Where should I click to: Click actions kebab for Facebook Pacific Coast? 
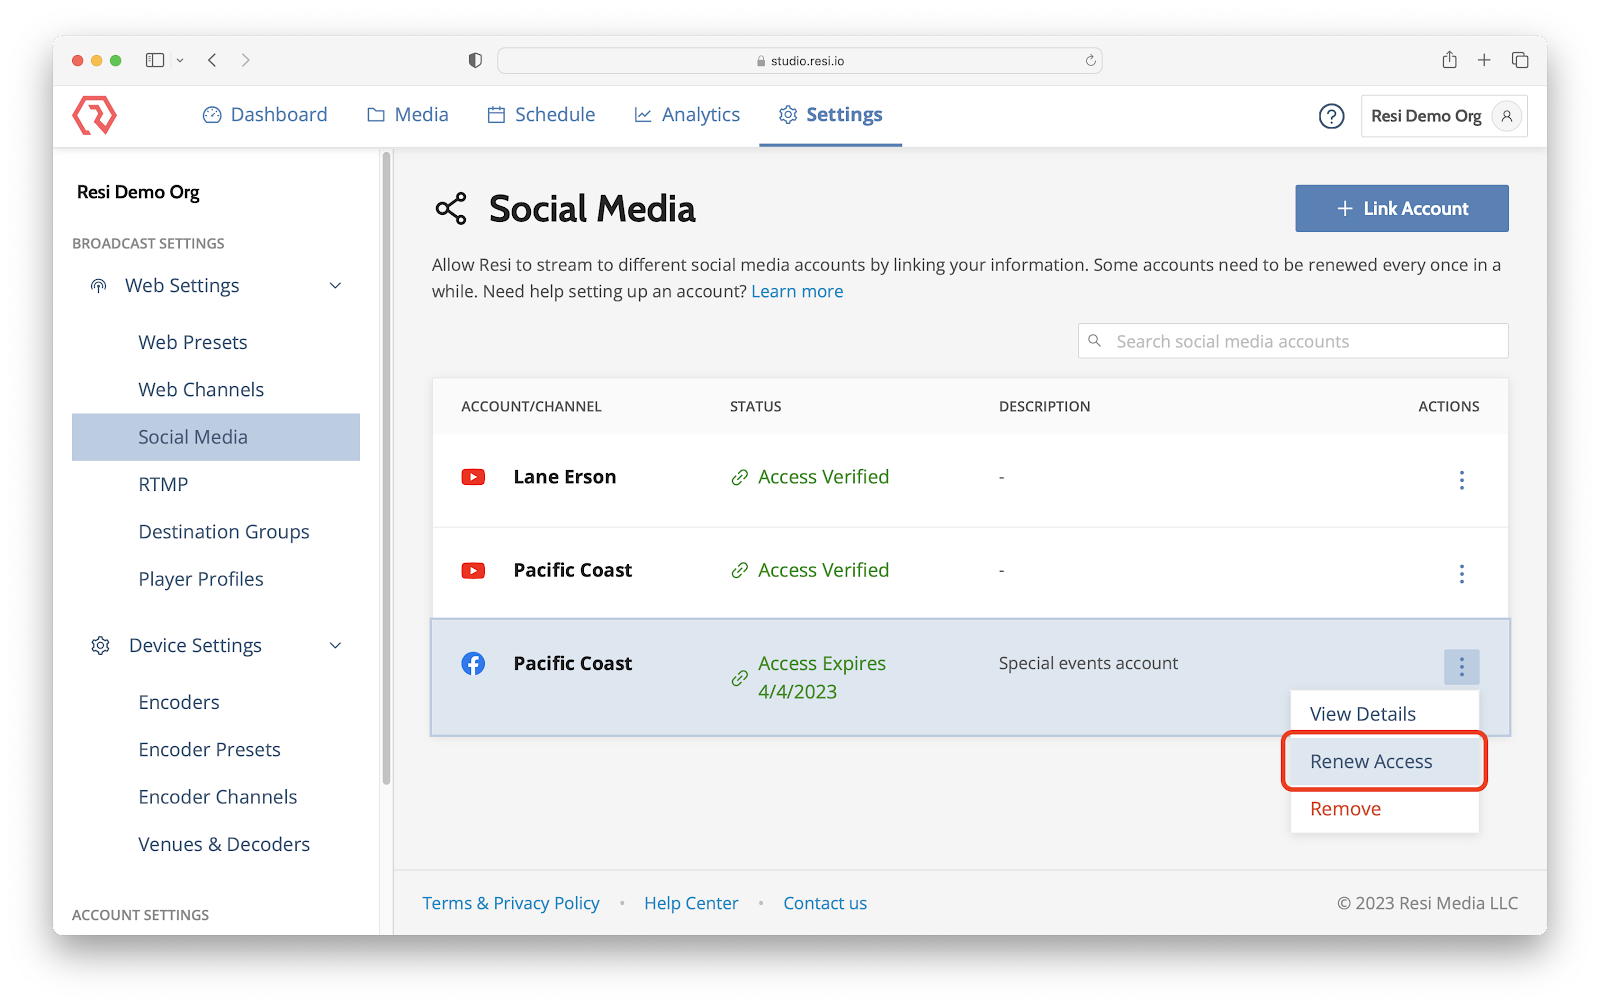pyautogui.click(x=1461, y=667)
